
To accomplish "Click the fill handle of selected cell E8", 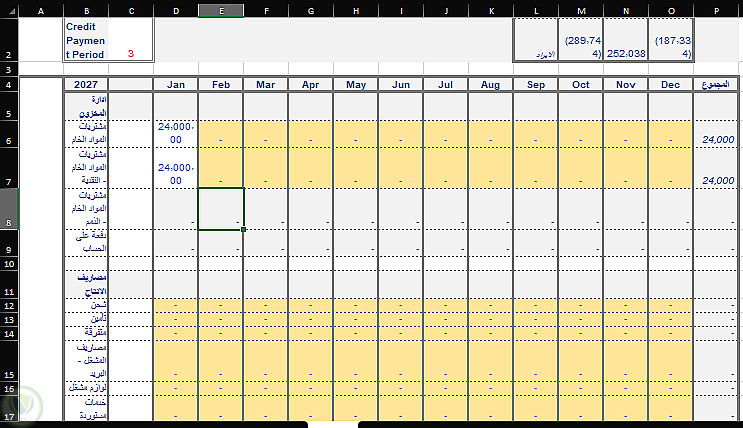I will coord(244,229).
